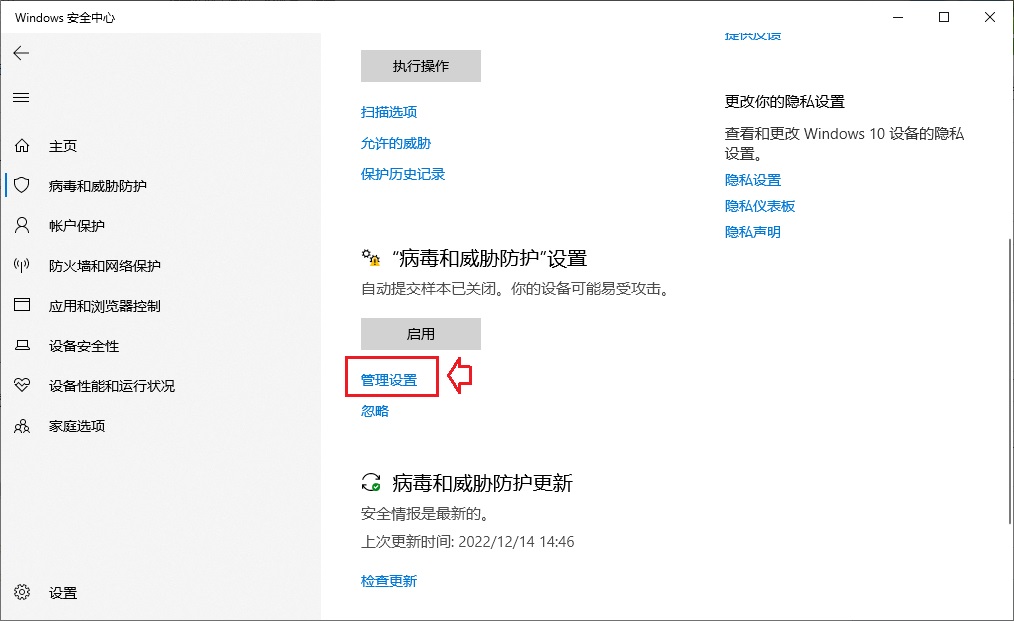
Task: Click the 忽略 link
Action: [x=374, y=411]
